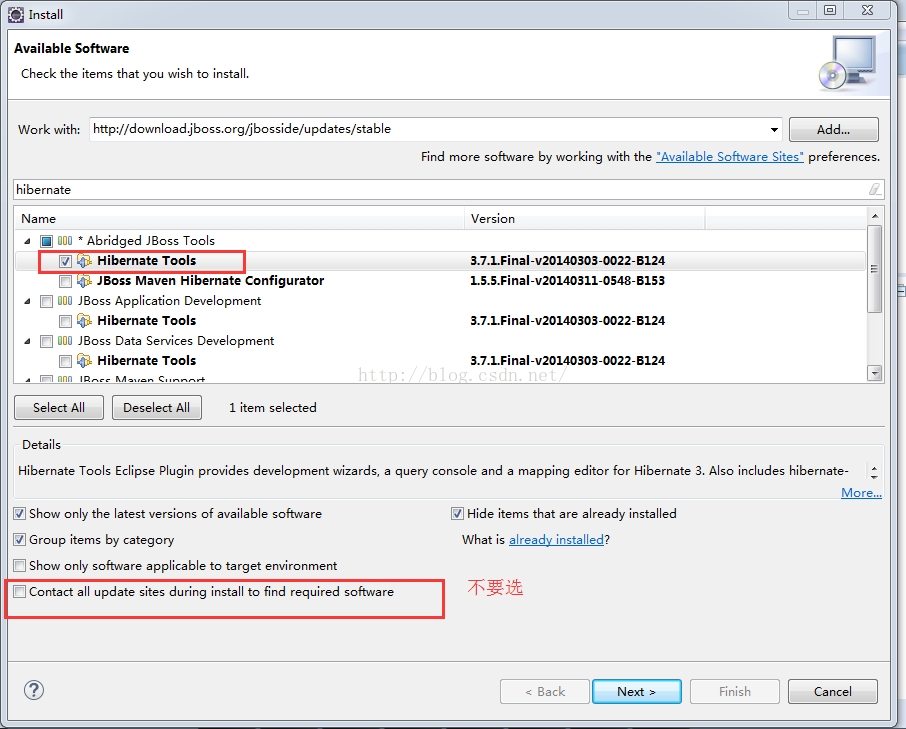Click the JBoss Data Services Development category icon
This screenshot has height=729, width=906.
(65, 341)
